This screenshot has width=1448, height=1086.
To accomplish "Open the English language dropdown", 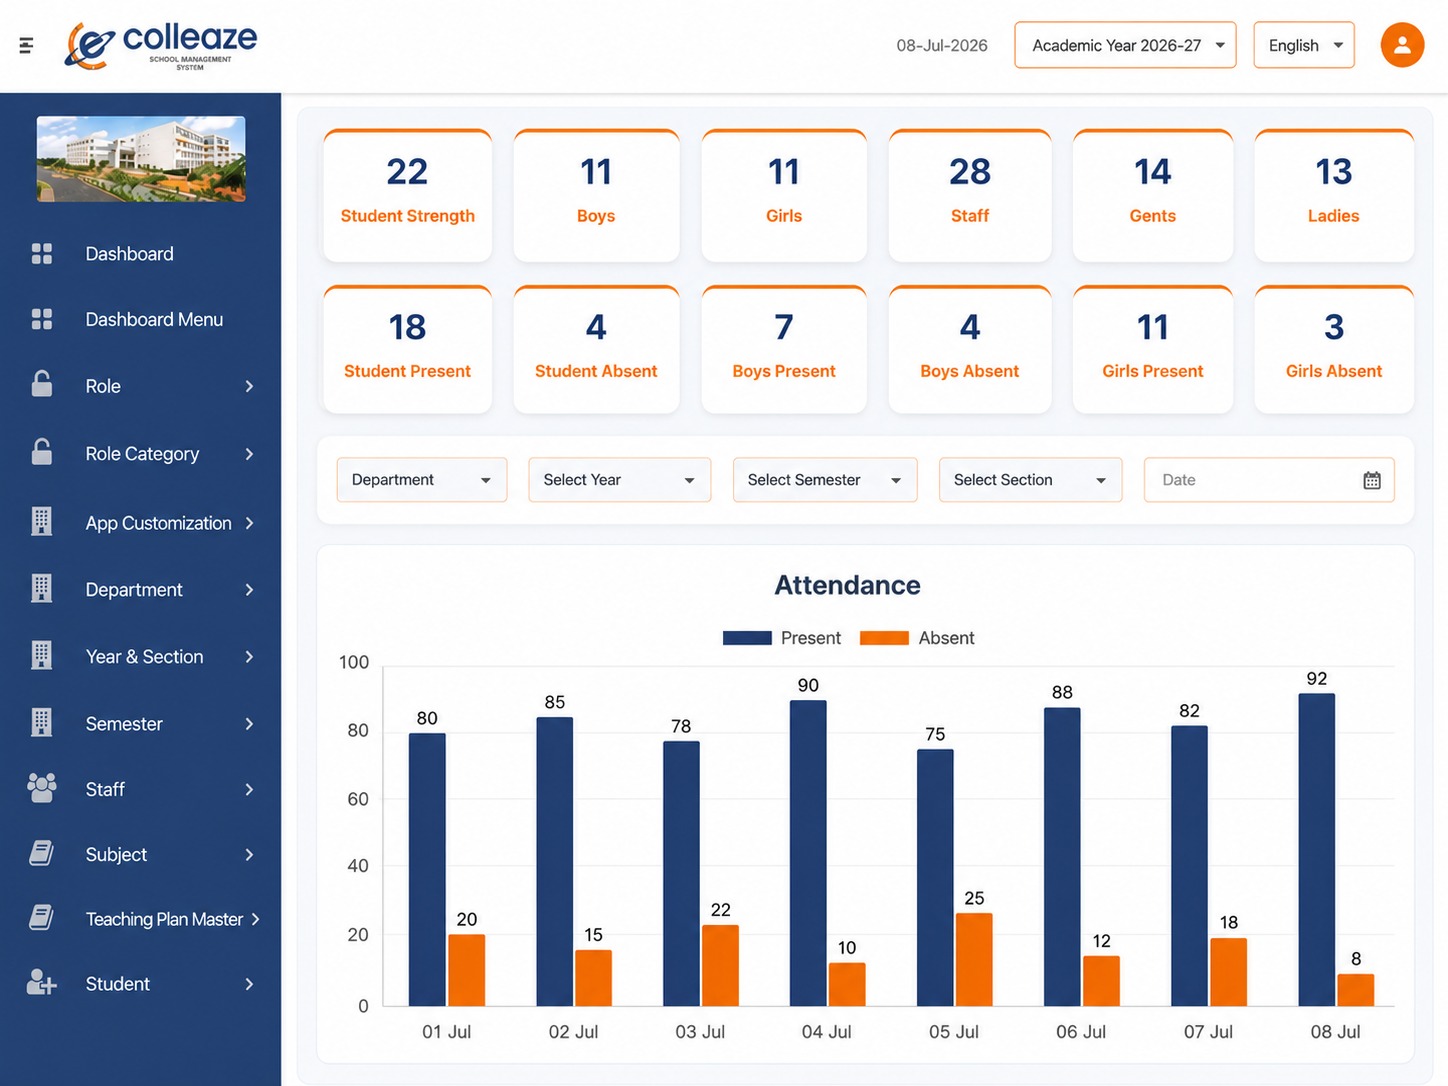I will pyautogui.click(x=1304, y=45).
